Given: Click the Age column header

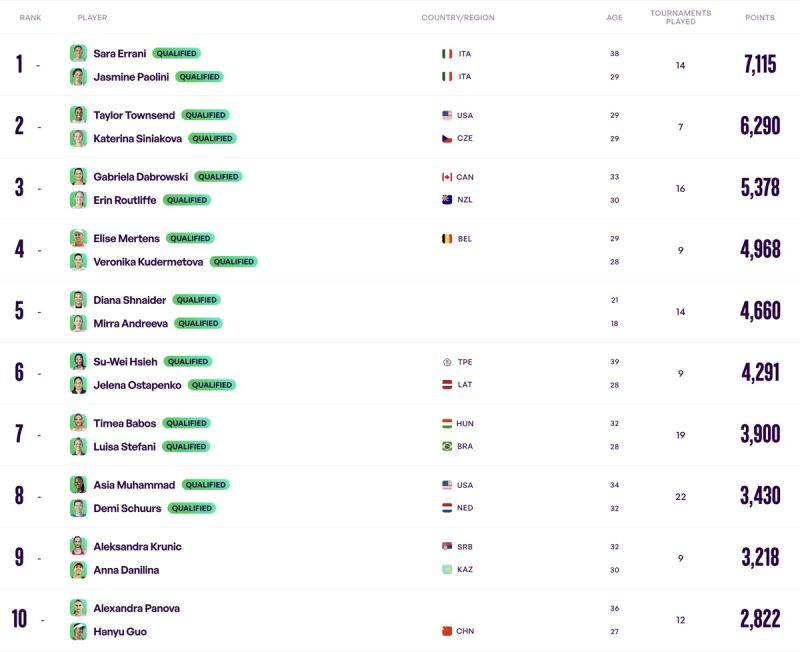Looking at the screenshot, I should click(614, 18).
